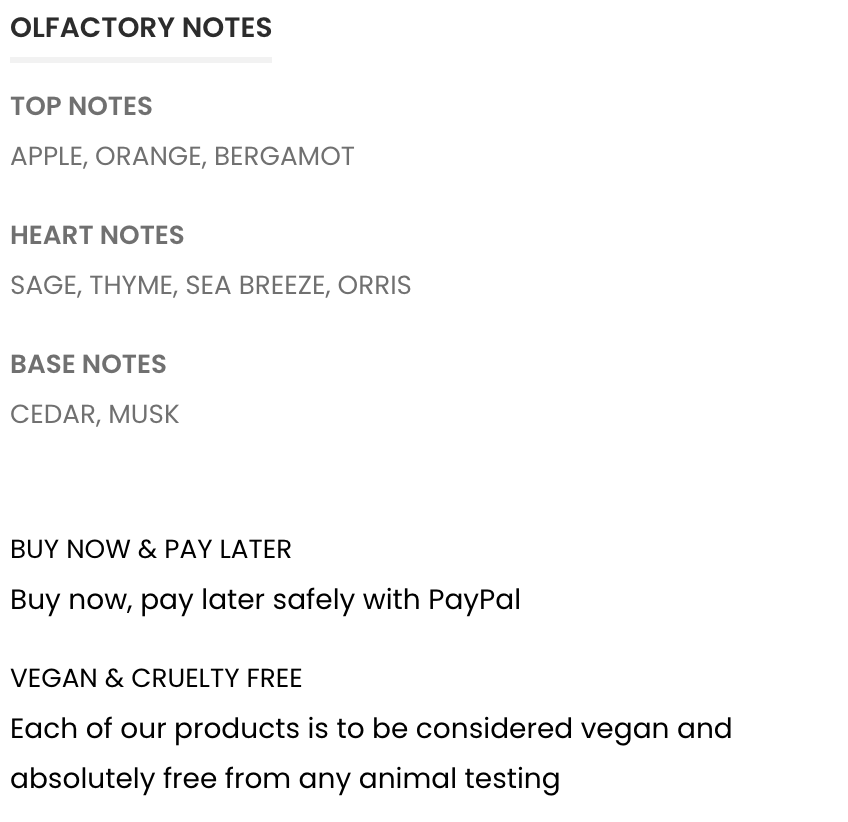Click the word APPLE in top notes
Viewport: 848px width, 822px height.
coord(47,156)
